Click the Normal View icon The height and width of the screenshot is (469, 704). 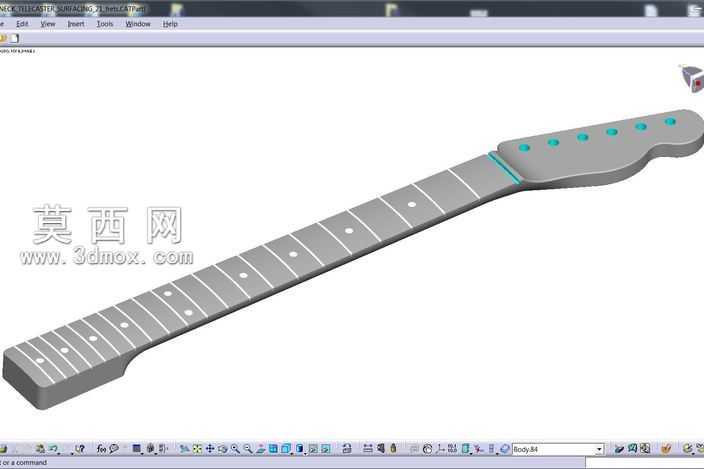[x=260, y=448]
